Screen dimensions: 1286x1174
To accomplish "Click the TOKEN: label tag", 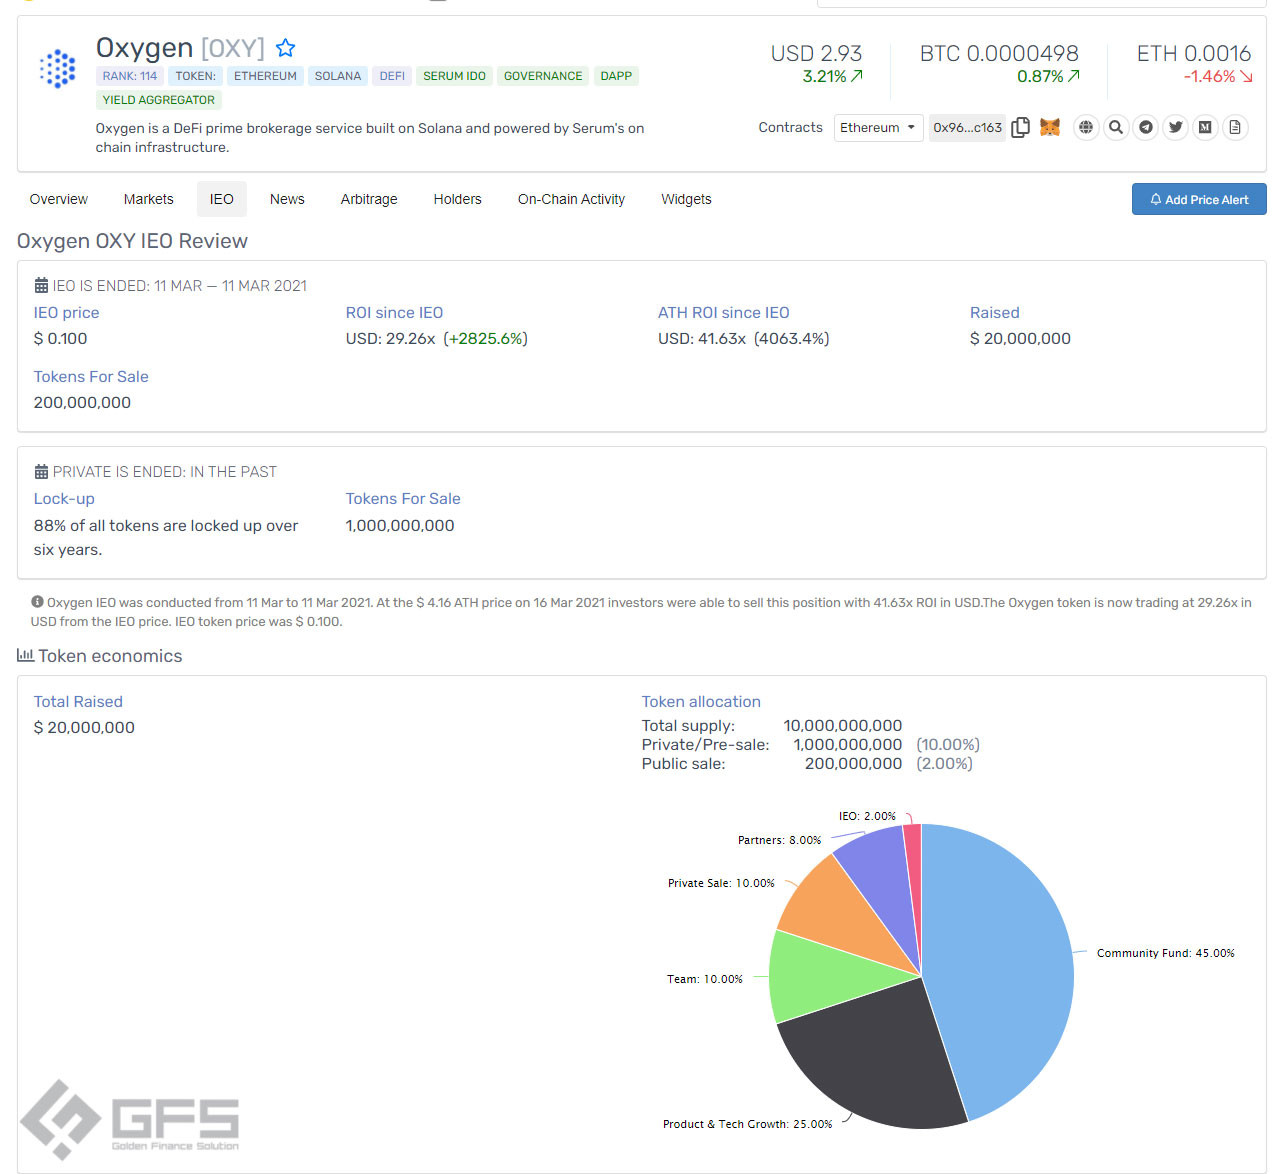I will 195,76.
